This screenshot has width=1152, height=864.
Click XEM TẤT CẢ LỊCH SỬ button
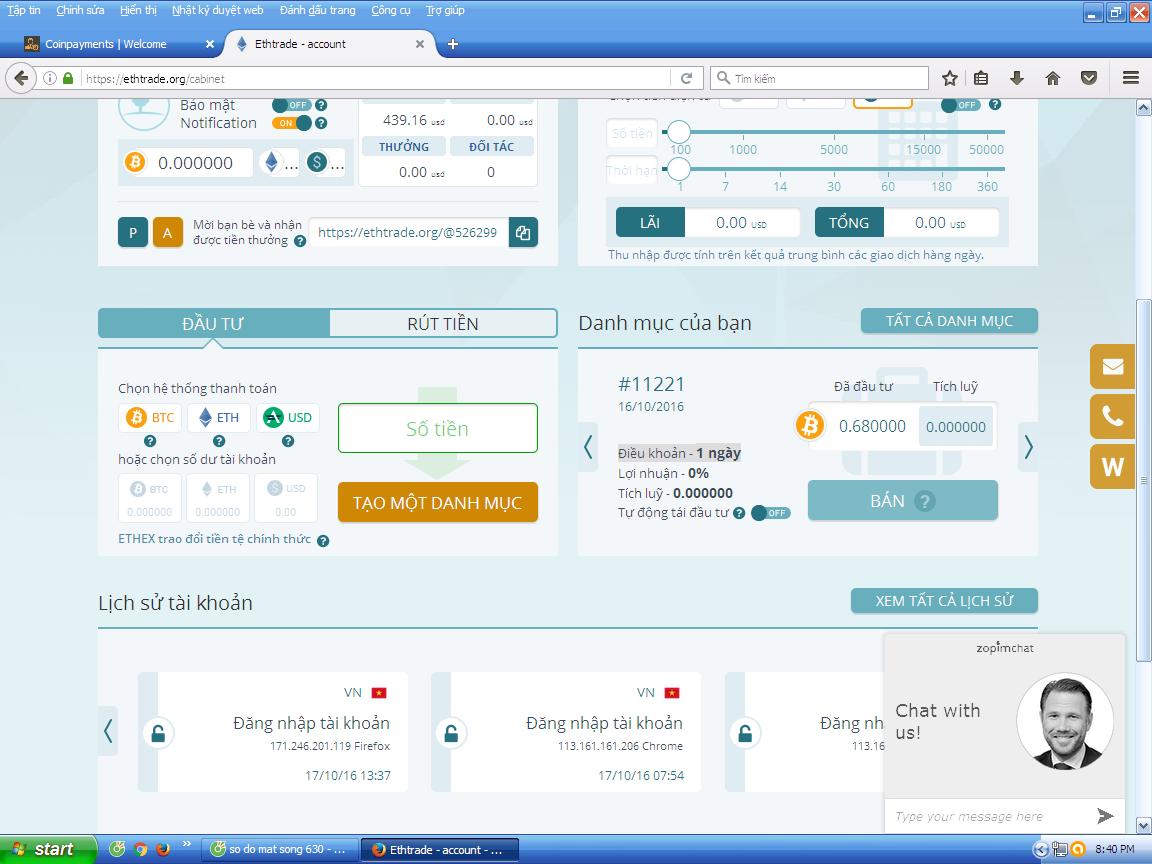944,601
